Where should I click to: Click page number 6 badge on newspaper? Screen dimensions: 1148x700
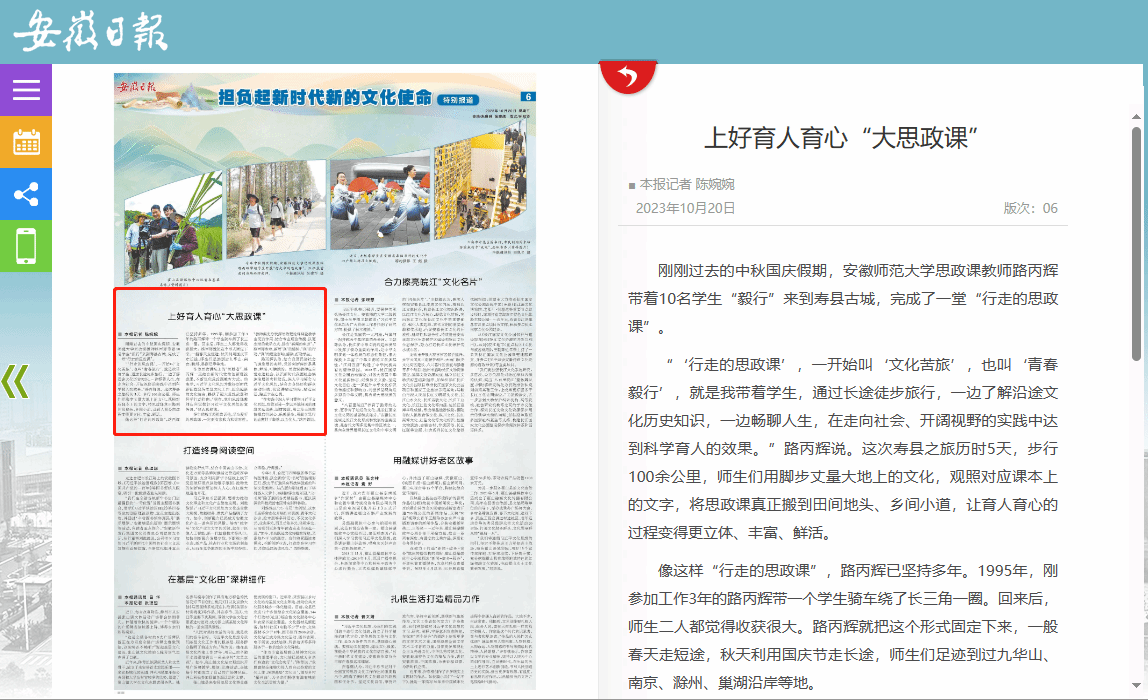528,97
